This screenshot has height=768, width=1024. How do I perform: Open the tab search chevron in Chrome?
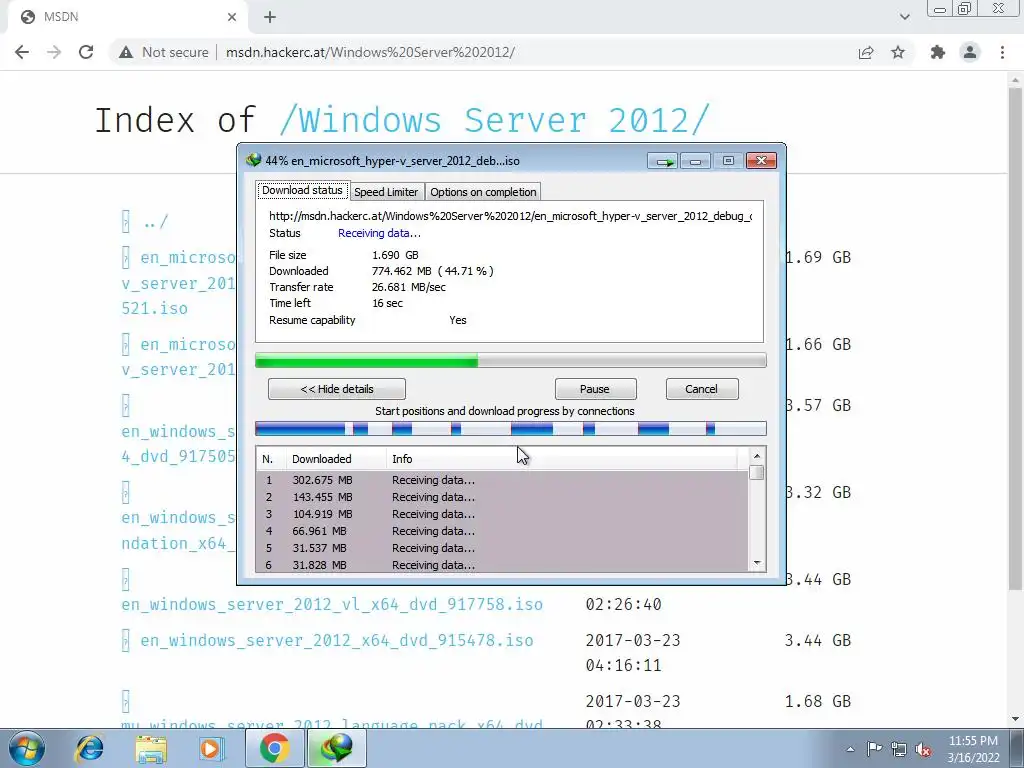click(904, 17)
